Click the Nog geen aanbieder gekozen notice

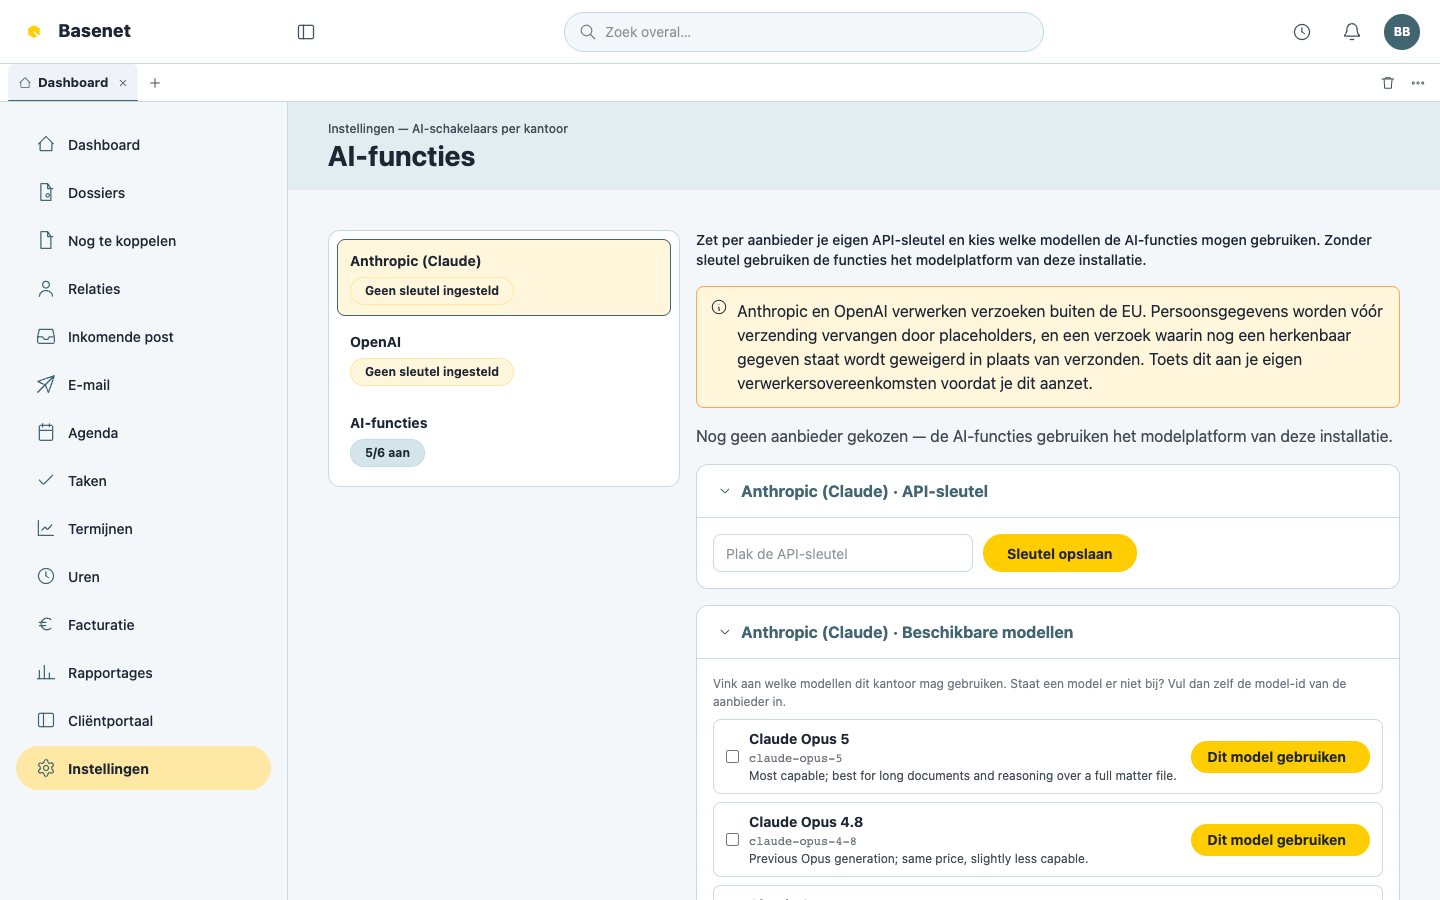1044,436
